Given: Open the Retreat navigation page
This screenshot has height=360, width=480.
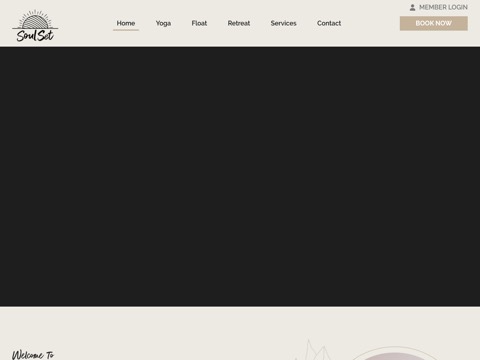Looking at the screenshot, I should click(x=239, y=23).
